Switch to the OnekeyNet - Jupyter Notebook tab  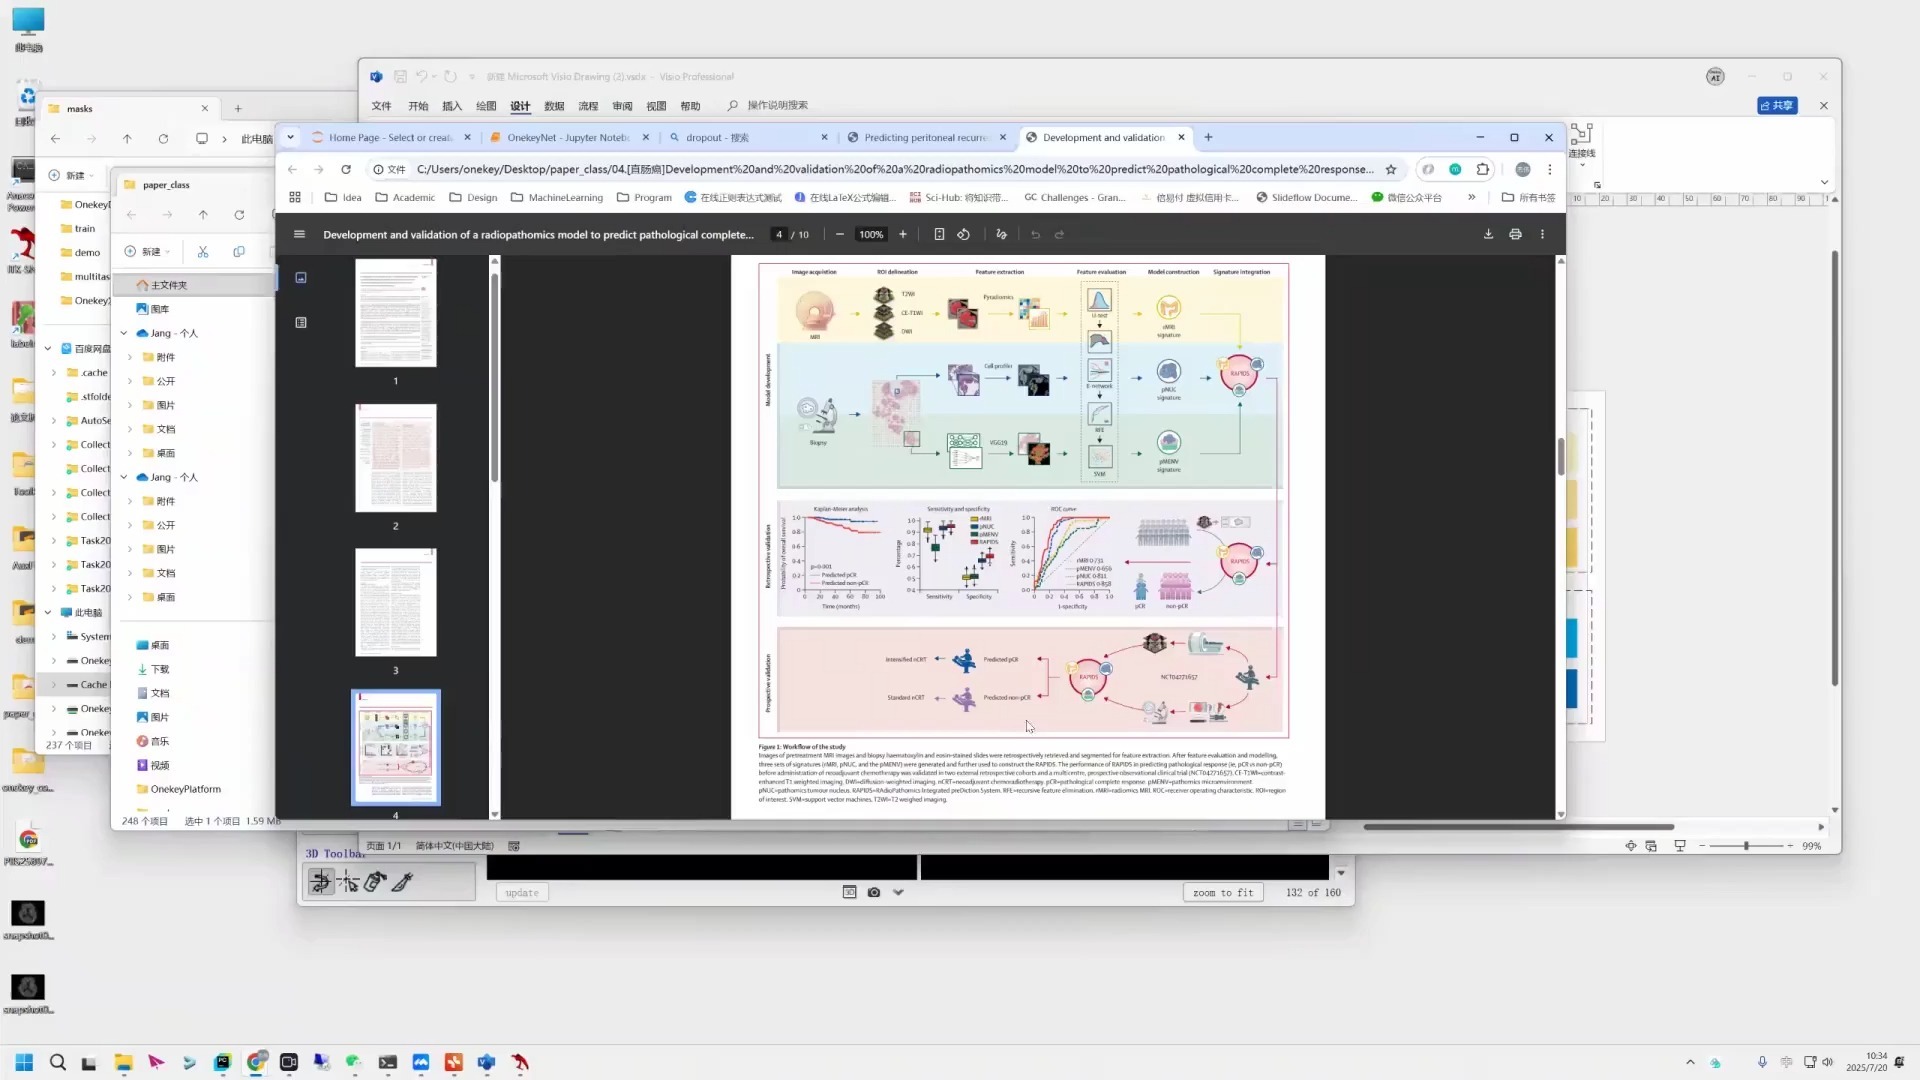(x=568, y=137)
